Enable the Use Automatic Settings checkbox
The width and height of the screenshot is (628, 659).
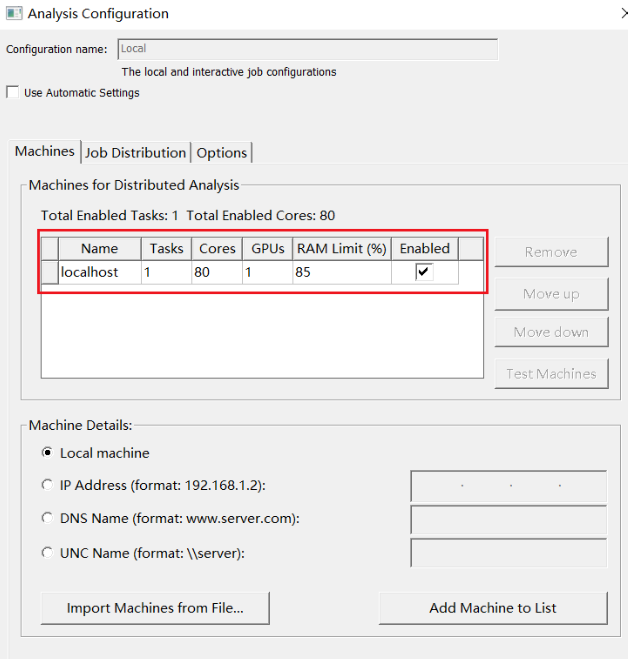[13, 93]
